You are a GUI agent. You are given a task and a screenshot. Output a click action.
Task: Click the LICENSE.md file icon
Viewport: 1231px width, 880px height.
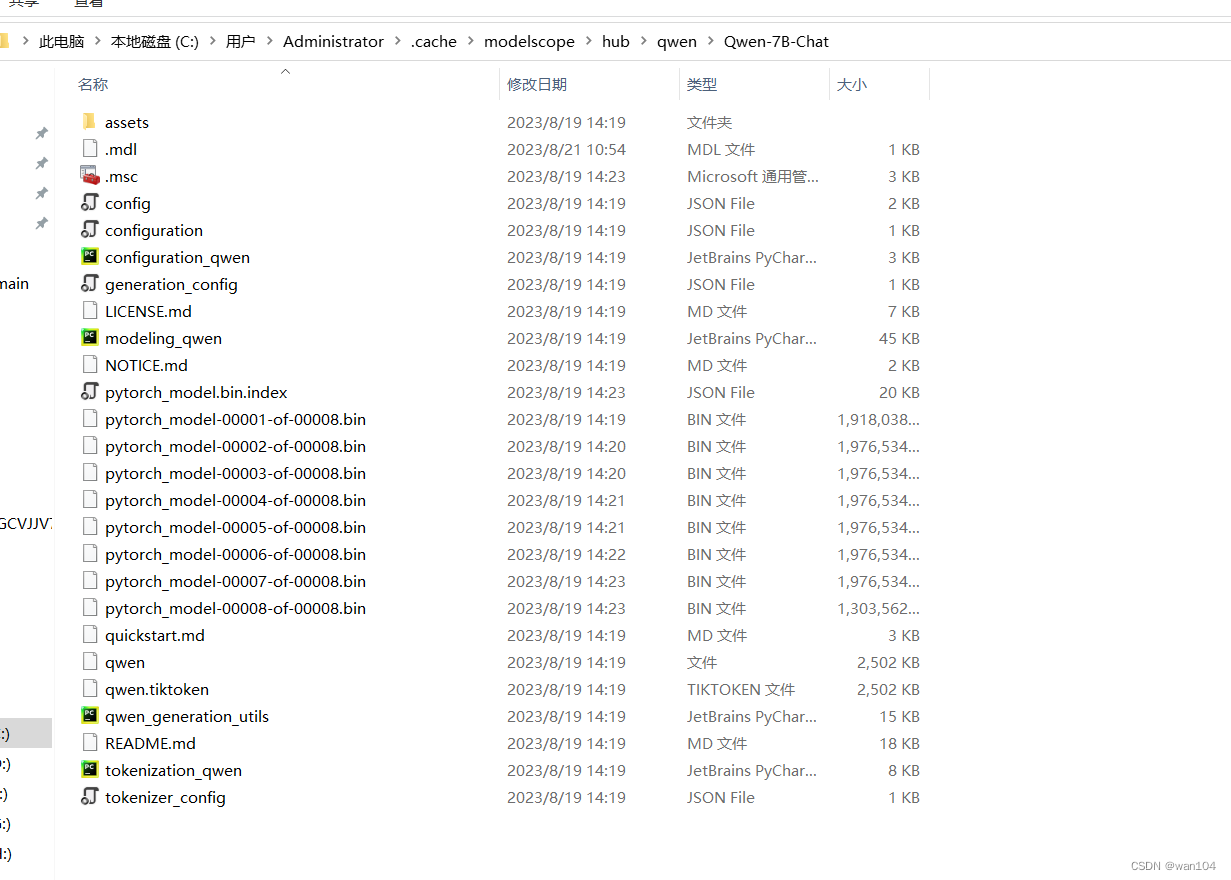89,311
